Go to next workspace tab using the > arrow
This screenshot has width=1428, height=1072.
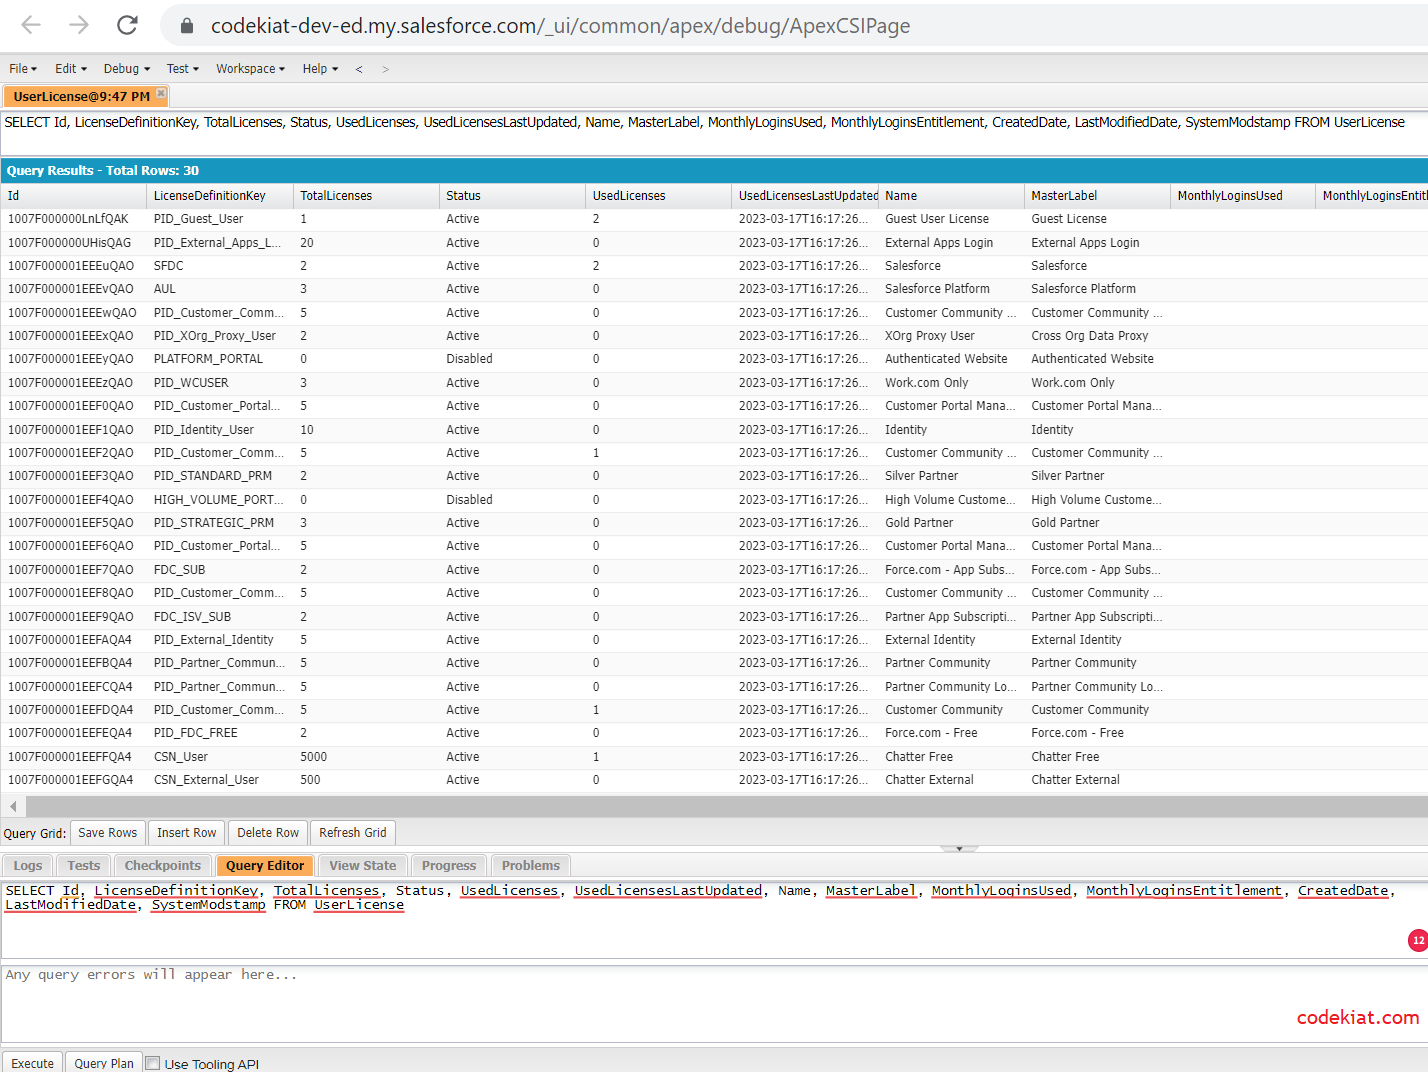[385, 69]
